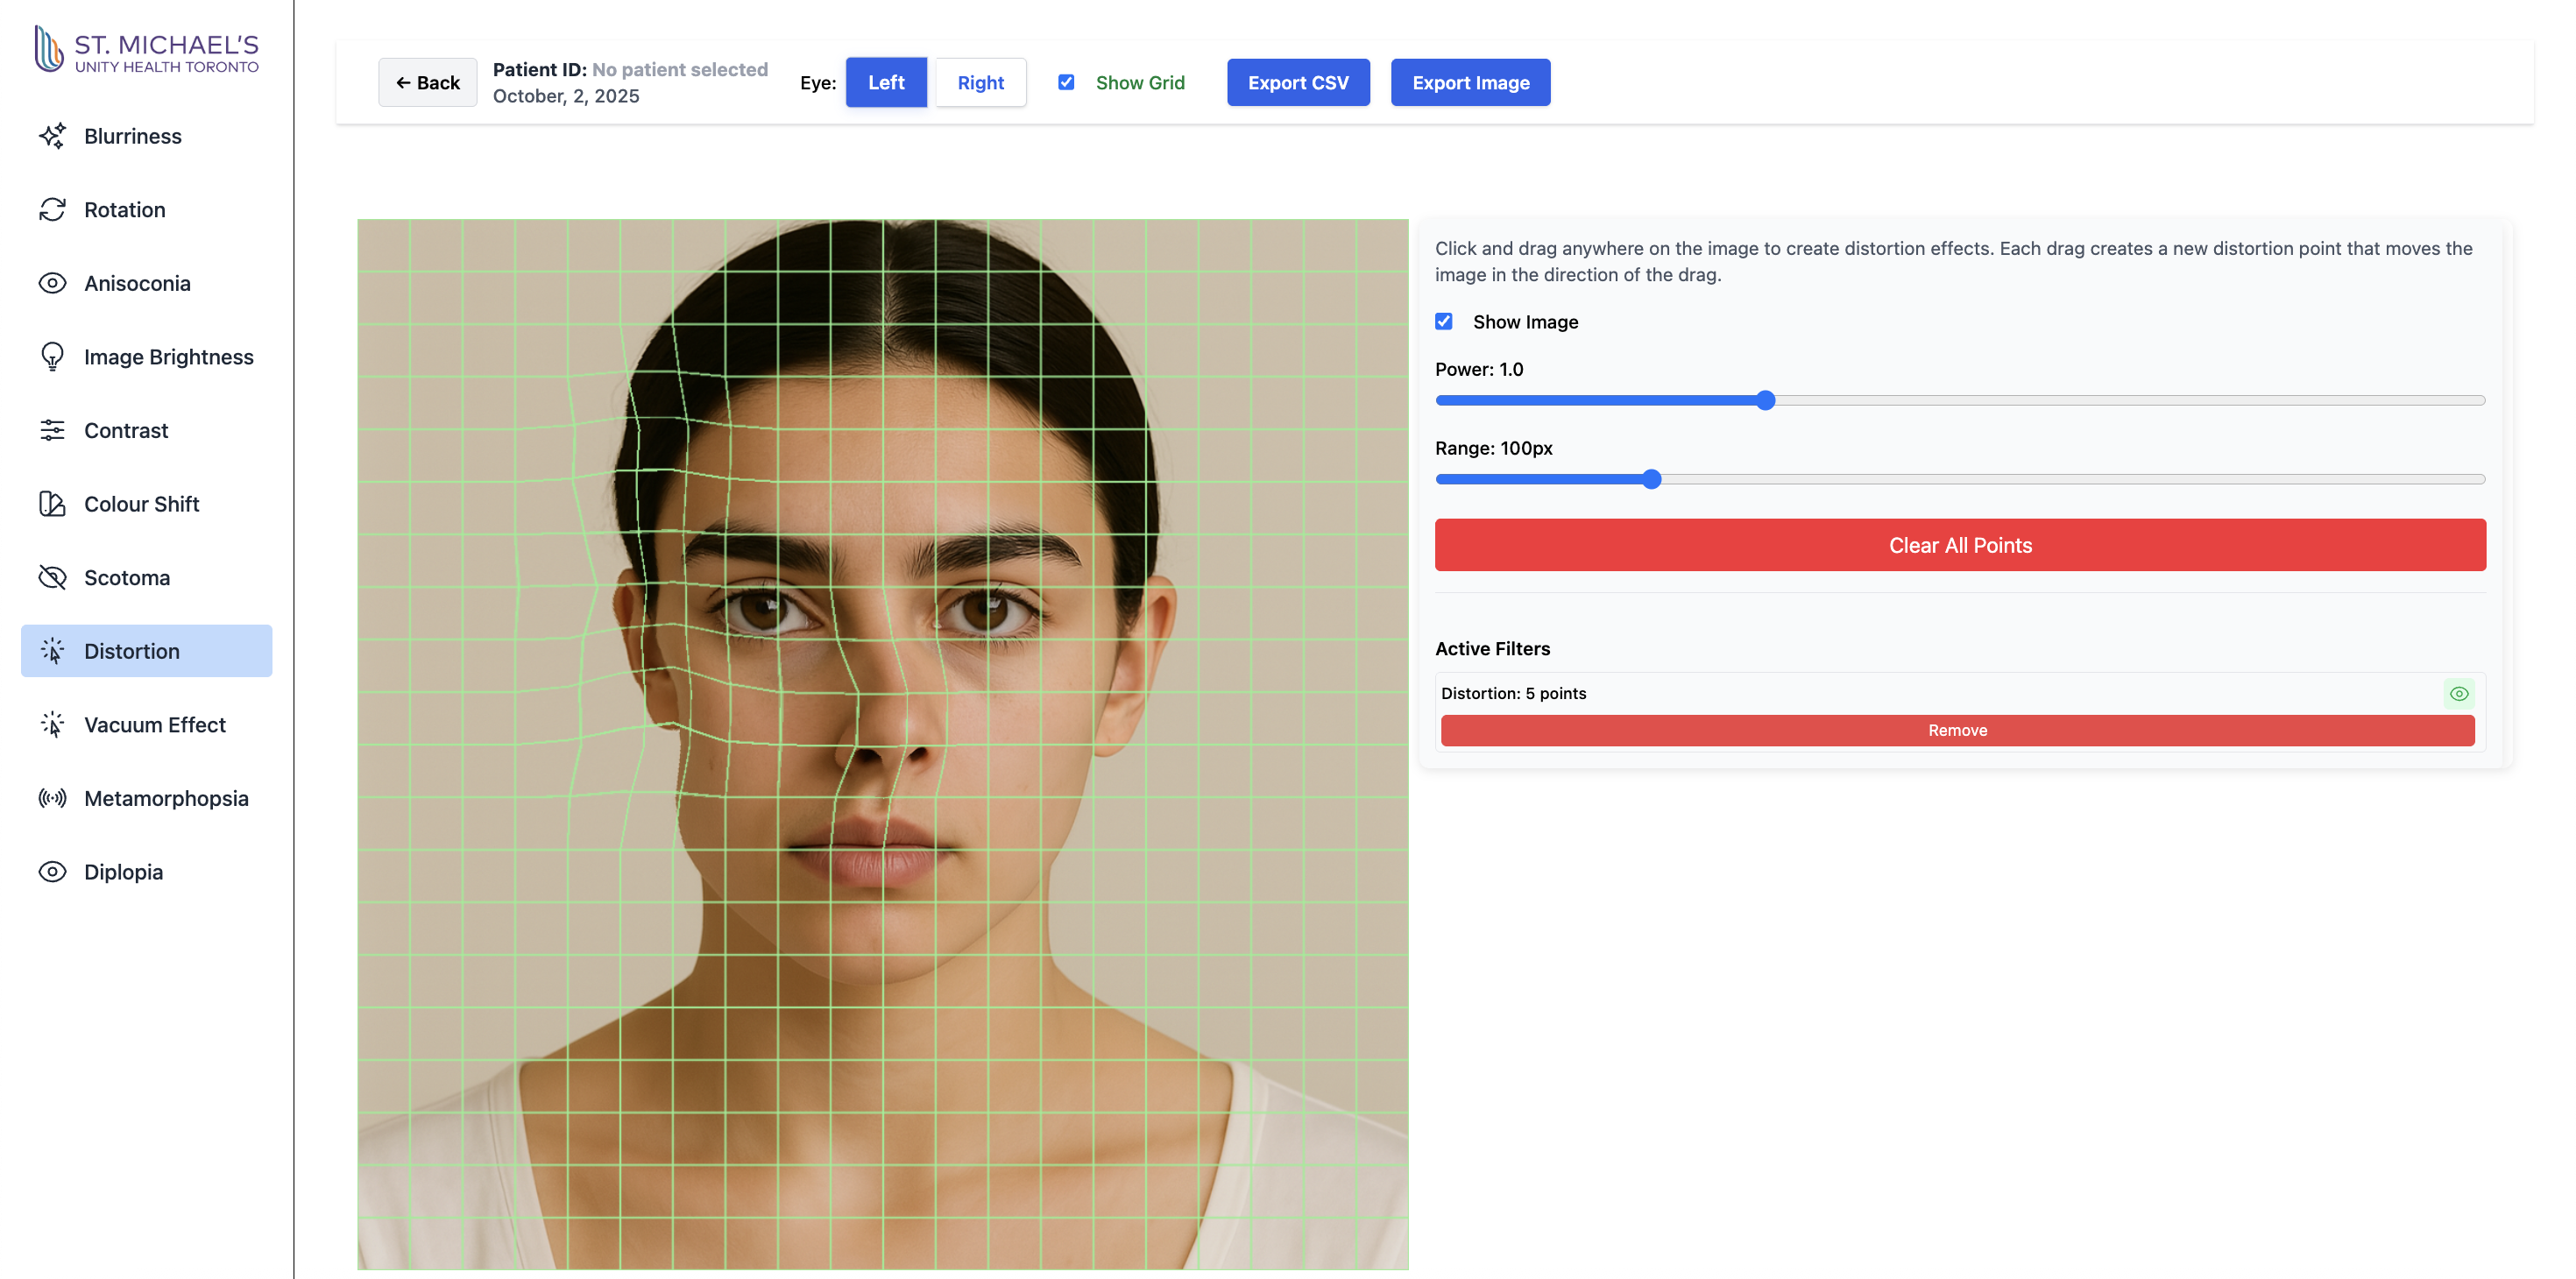2576x1279 pixels.
Task: Export the results as CSV
Action: coord(1298,82)
